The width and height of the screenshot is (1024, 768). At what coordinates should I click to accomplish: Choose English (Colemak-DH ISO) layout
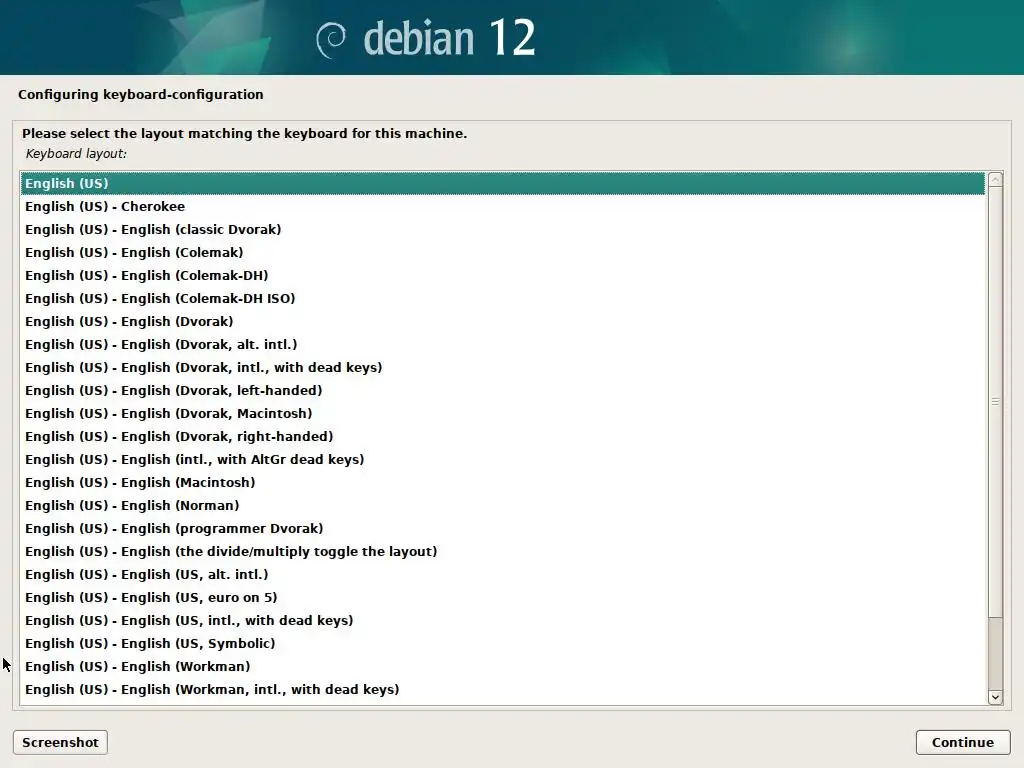[502, 298]
